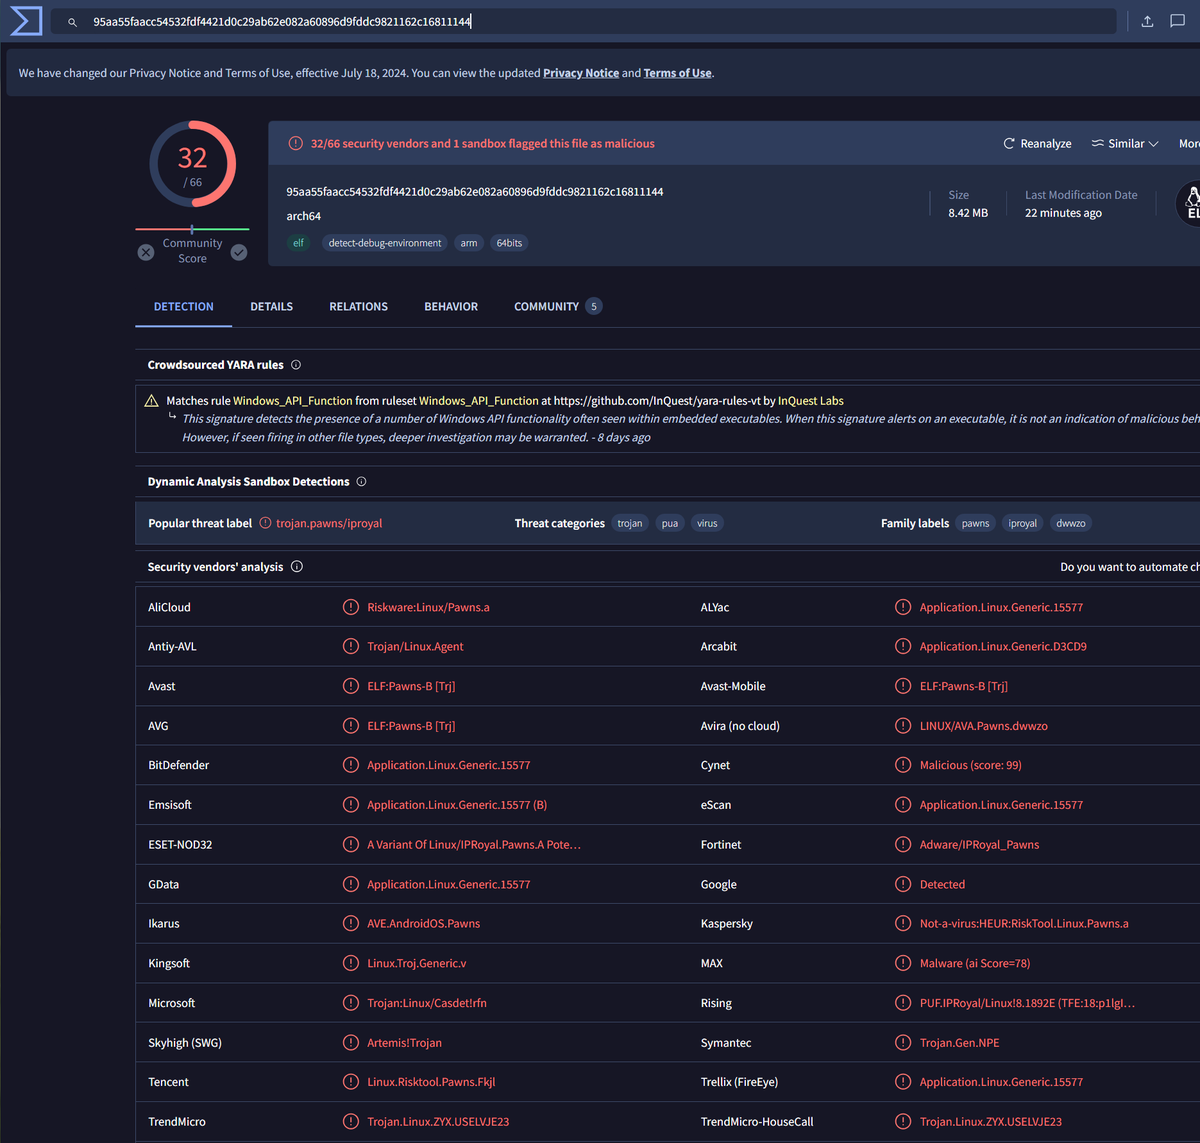Click alert icon for Symantec result

[903, 1043]
